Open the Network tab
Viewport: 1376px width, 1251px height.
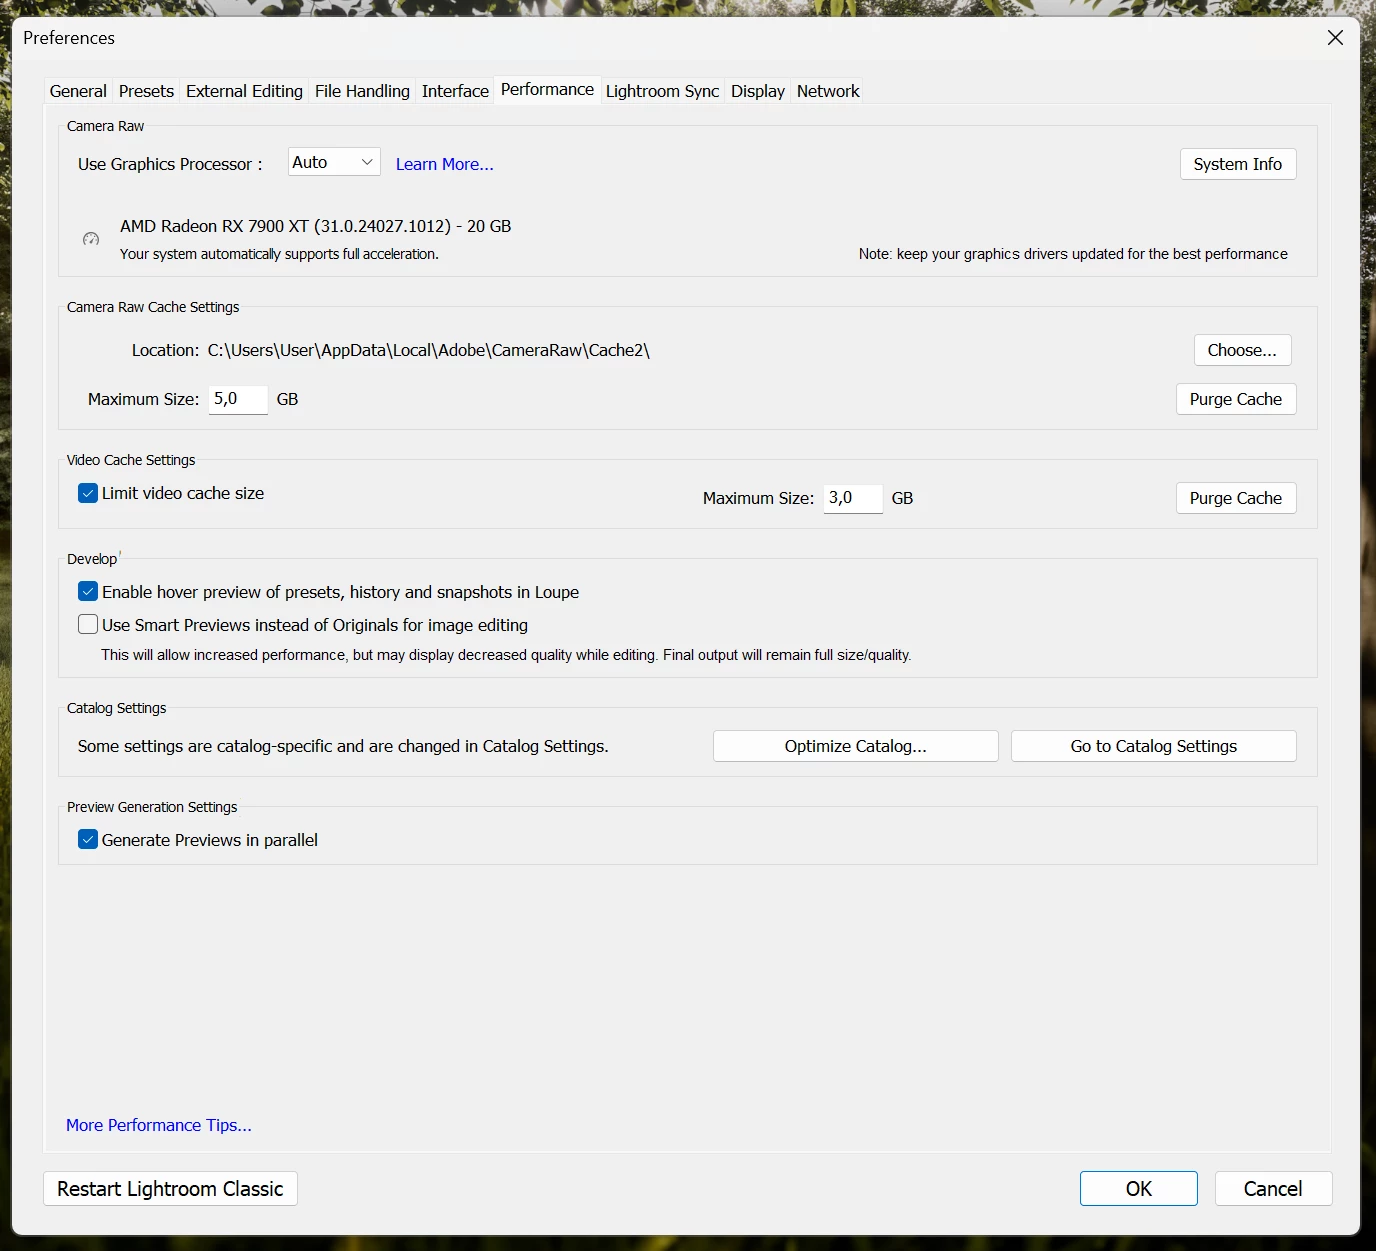click(828, 91)
